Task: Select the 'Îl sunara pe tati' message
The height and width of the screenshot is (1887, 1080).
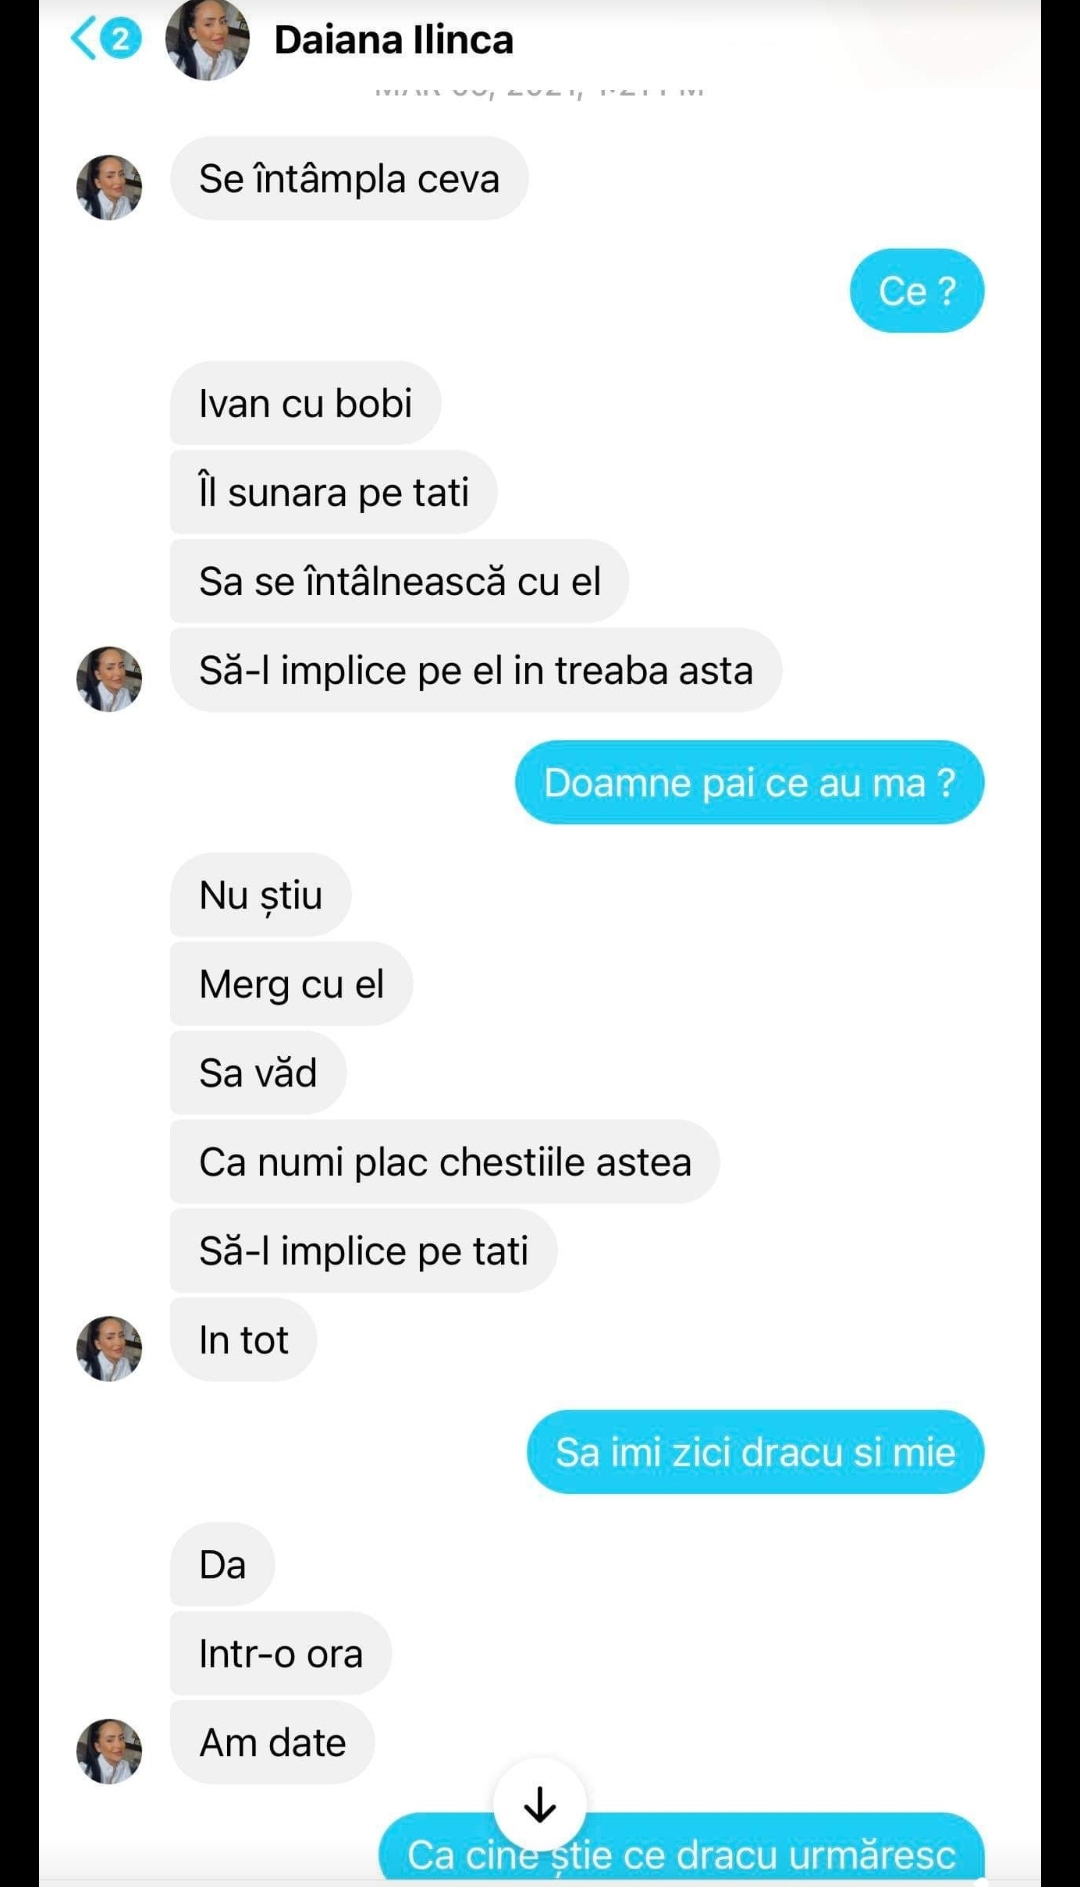Action: (x=333, y=492)
